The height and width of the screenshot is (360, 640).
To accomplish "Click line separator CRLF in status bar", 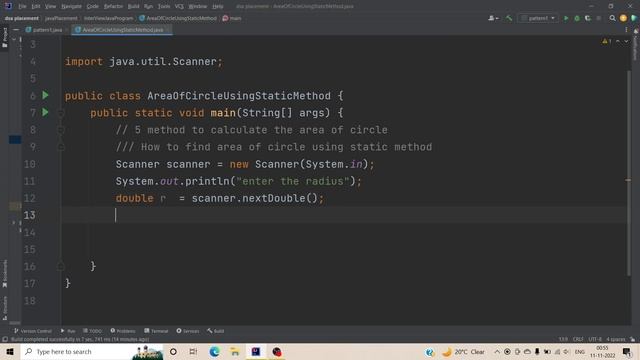I will pos(578,339).
